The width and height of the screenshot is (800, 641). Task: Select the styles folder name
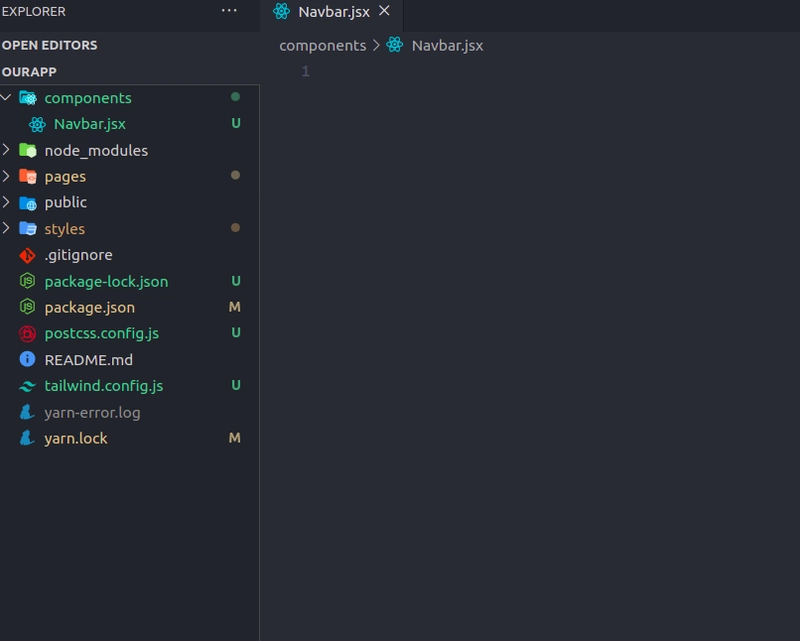pyautogui.click(x=65, y=229)
